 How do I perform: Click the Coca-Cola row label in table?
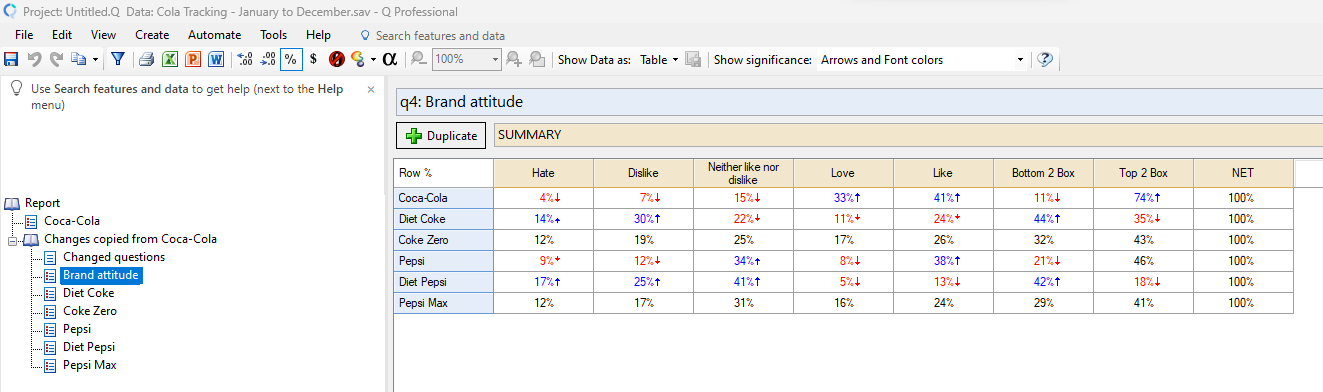click(x=443, y=198)
